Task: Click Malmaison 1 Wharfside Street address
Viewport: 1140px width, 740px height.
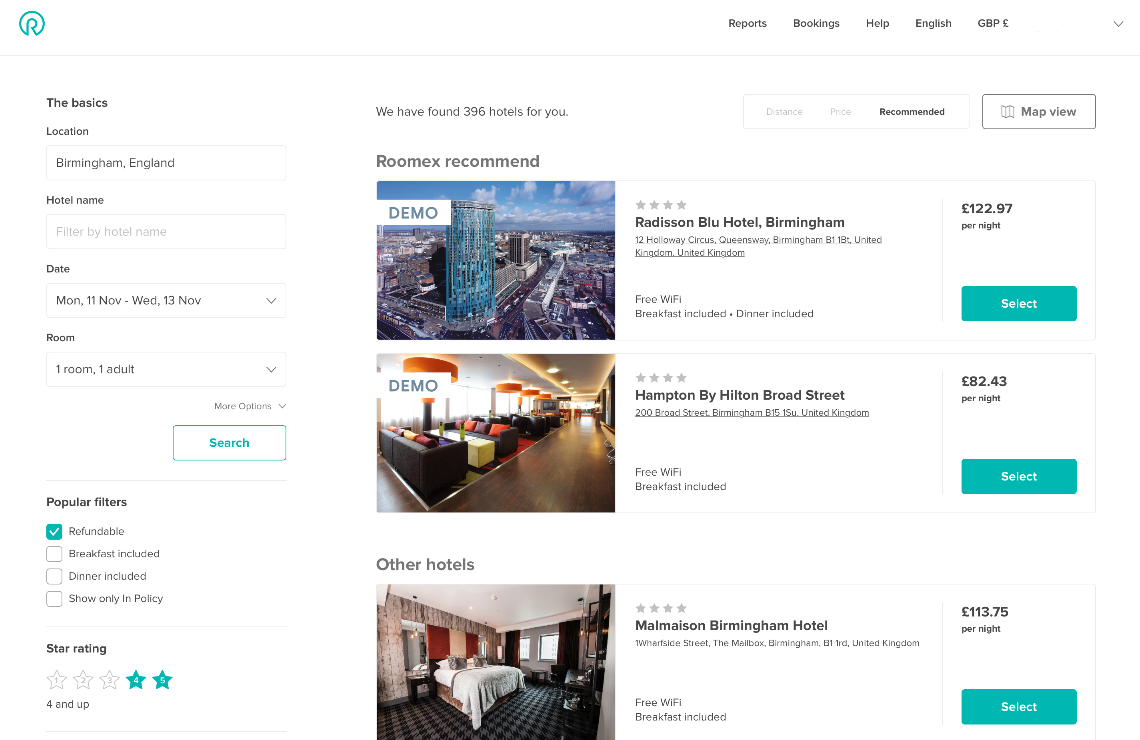Action: [777, 643]
